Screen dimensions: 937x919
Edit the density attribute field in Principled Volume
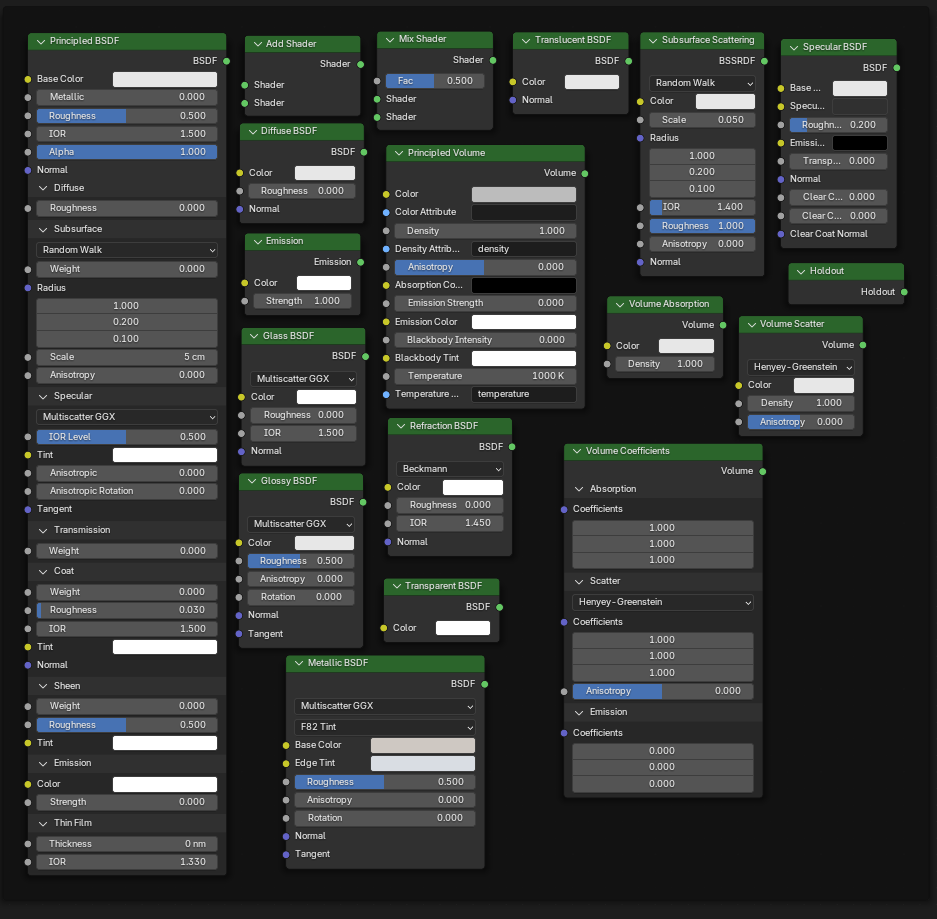pos(523,248)
